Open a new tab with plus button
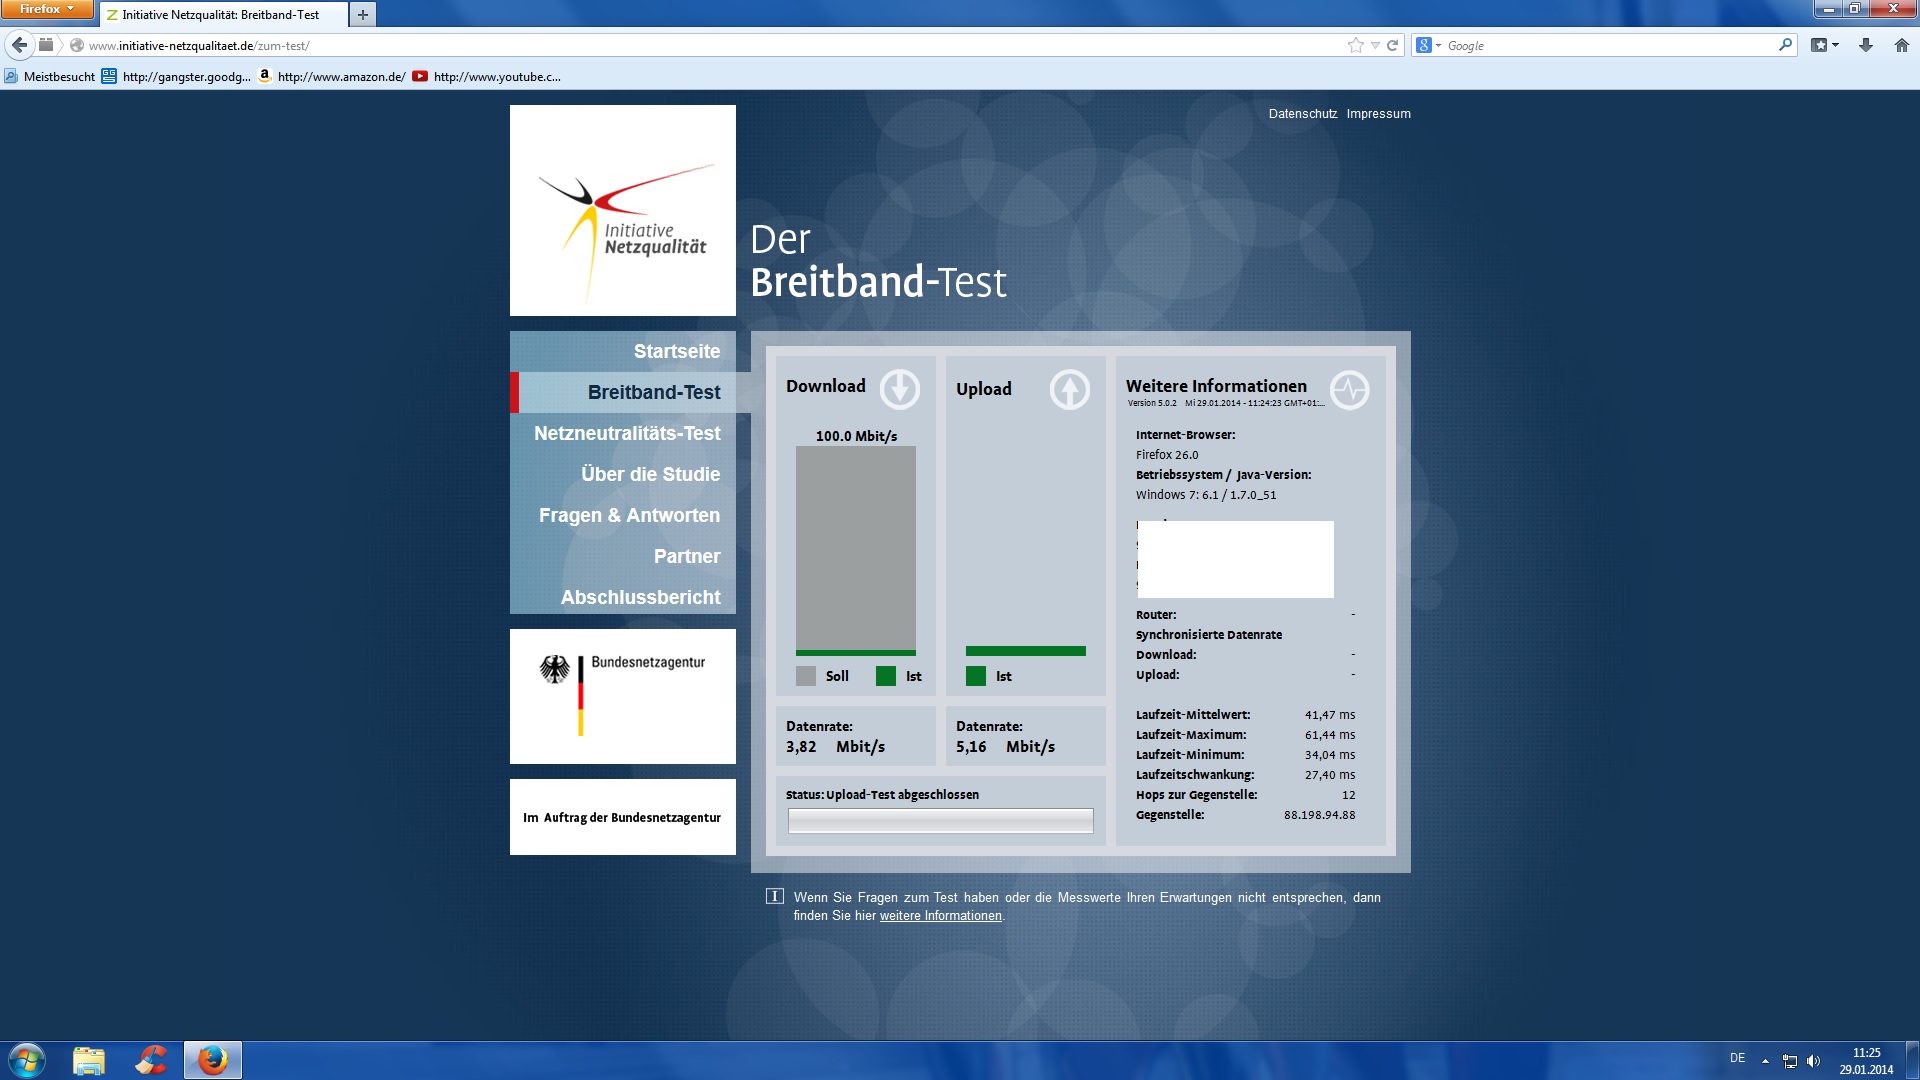Screen dimensions: 1920x1080 tap(362, 15)
